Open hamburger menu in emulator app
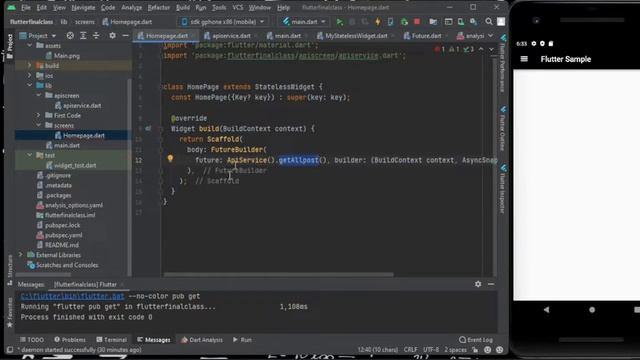The width and height of the screenshot is (640, 360). click(524, 59)
